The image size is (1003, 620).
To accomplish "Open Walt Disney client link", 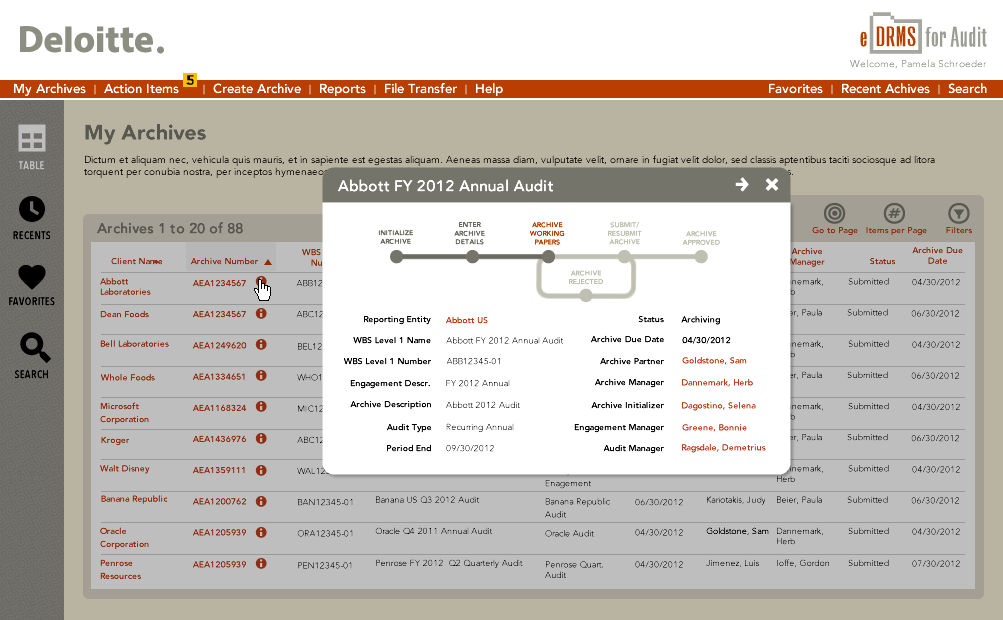I will (x=125, y=468).
